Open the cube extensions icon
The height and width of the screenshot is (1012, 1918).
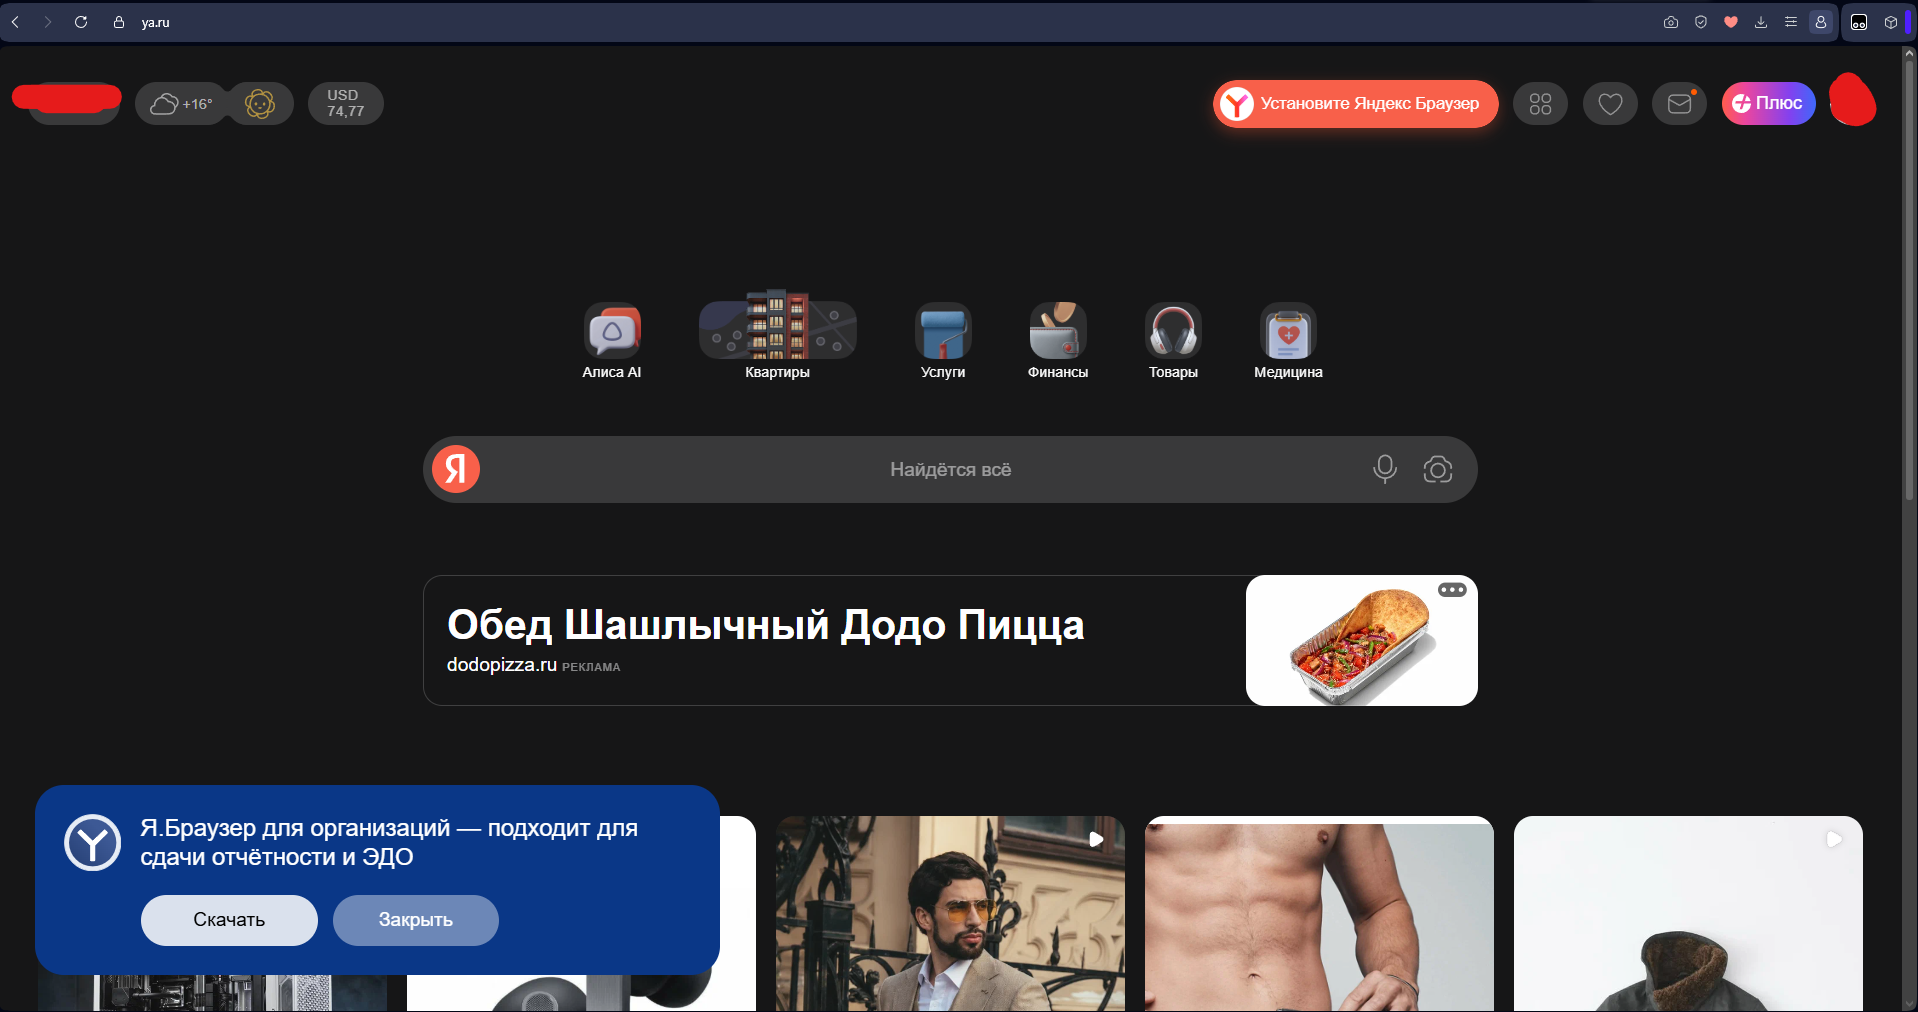click(x=1891, y=22)
